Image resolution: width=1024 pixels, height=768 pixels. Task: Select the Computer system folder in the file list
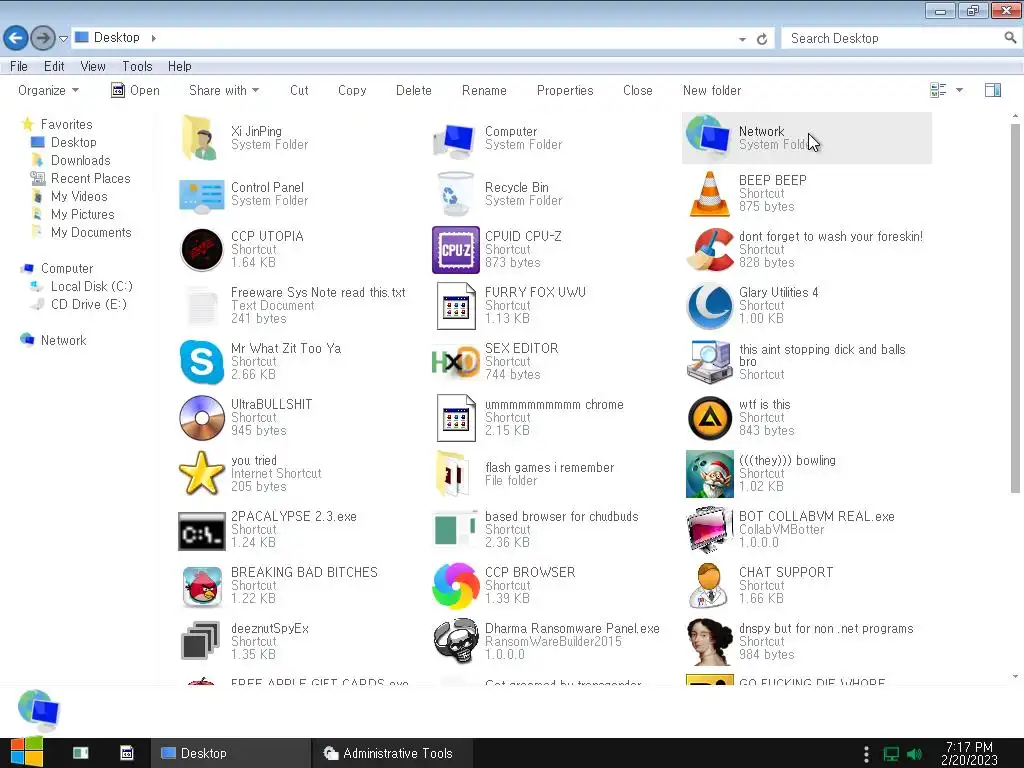455,141
